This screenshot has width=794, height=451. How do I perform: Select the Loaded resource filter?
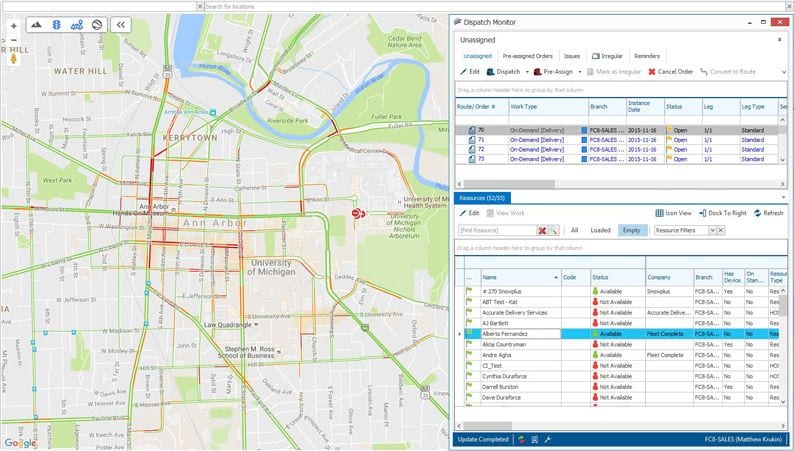(600, 230)
